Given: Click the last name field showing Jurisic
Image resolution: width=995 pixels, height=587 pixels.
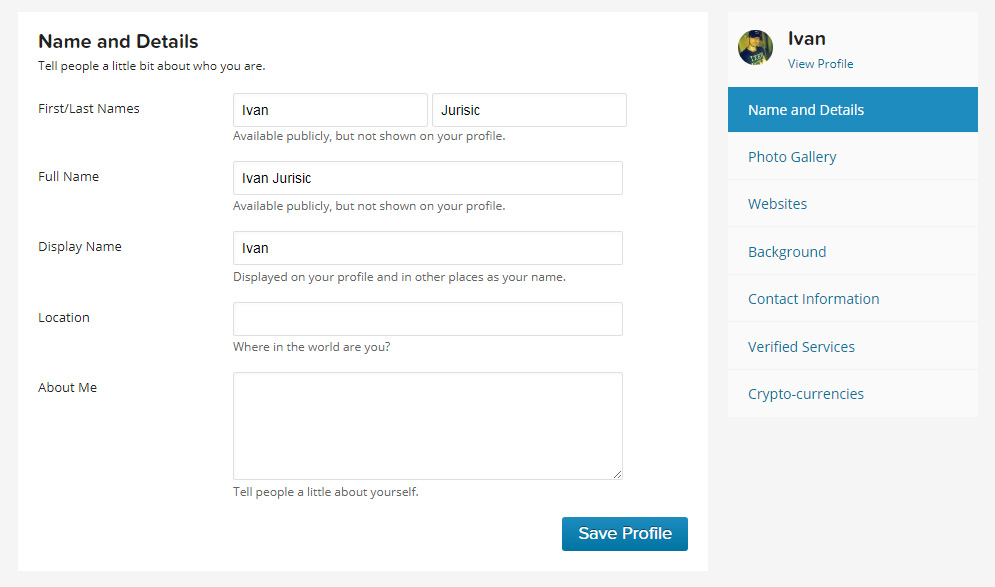Looking at the screenshot, I should 528,110.
